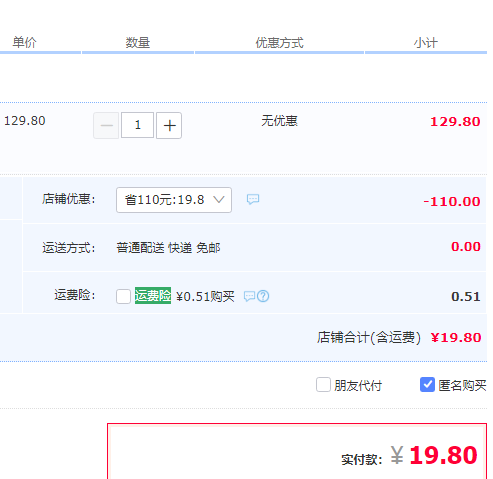Click the 实付款 ¥19.80 total amount
The image size is (493, 479).
coord(409,456)
